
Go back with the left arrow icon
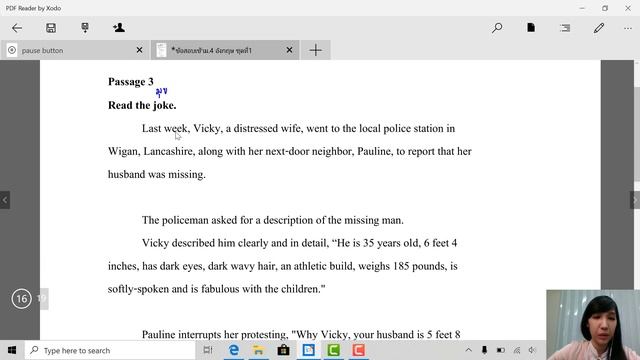coord(17,28)
